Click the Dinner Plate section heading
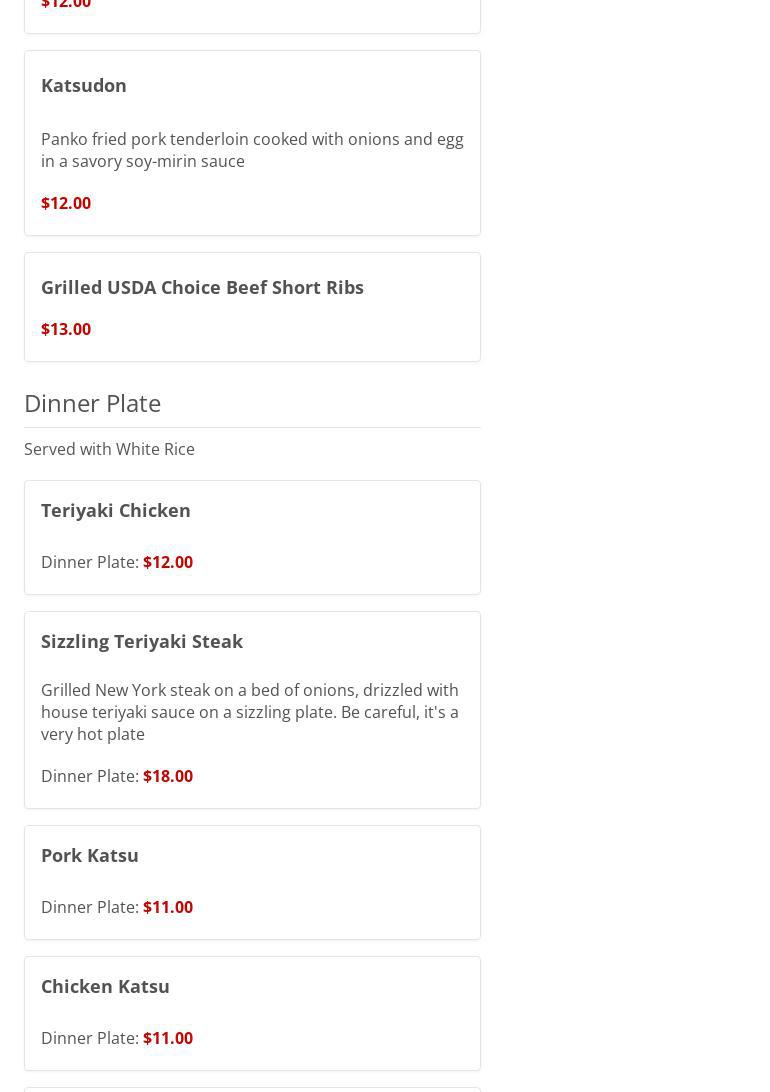Viewport: 770px width, 1092px height. [x=92, y=402]
